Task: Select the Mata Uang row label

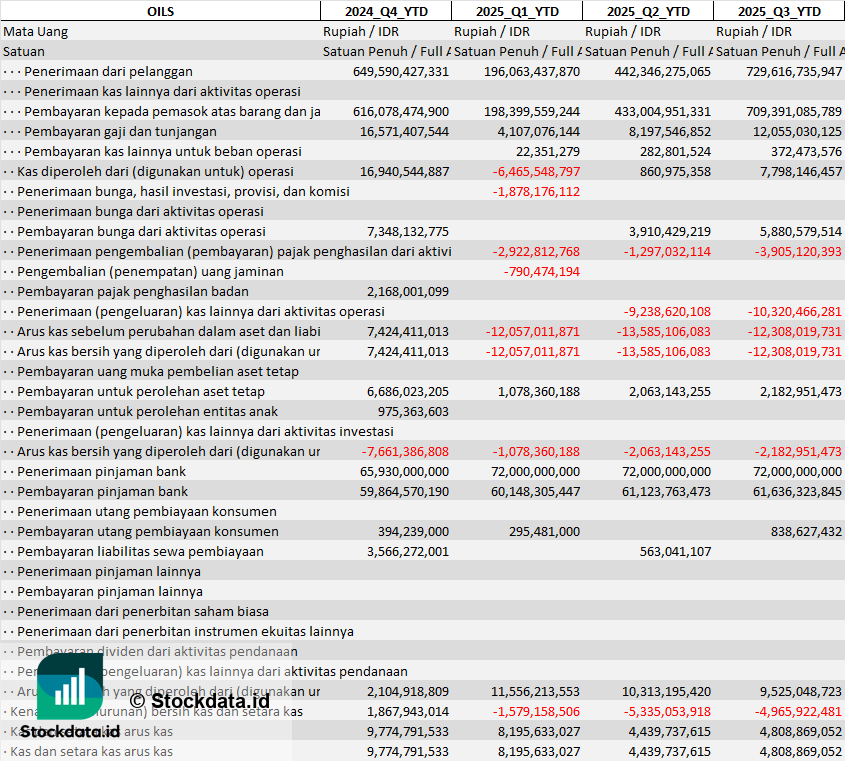Action: pos(36,31)
